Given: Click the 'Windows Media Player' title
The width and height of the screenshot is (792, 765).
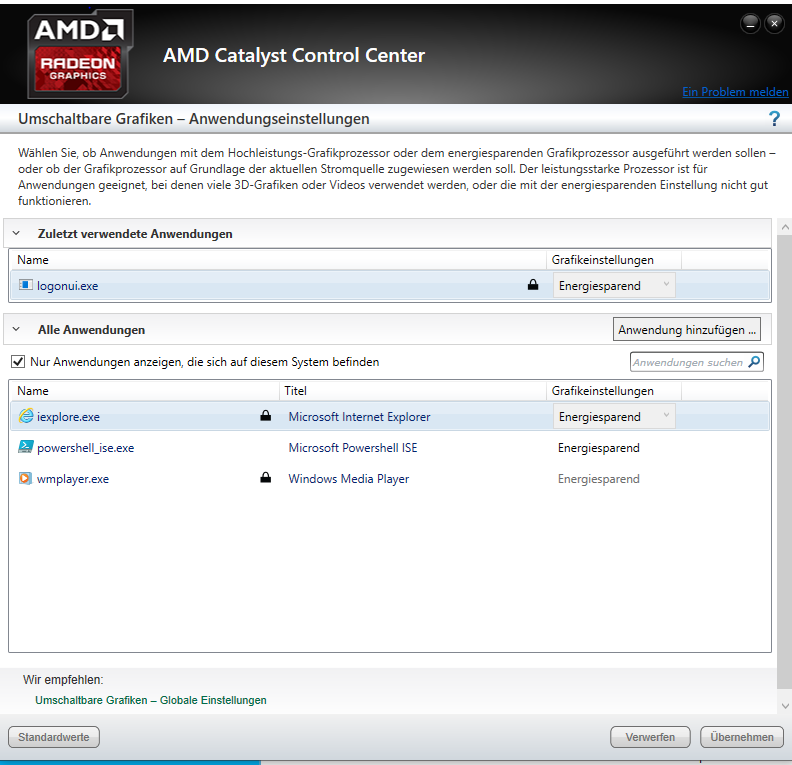Looking at the screenshot, I should (349, 479).
